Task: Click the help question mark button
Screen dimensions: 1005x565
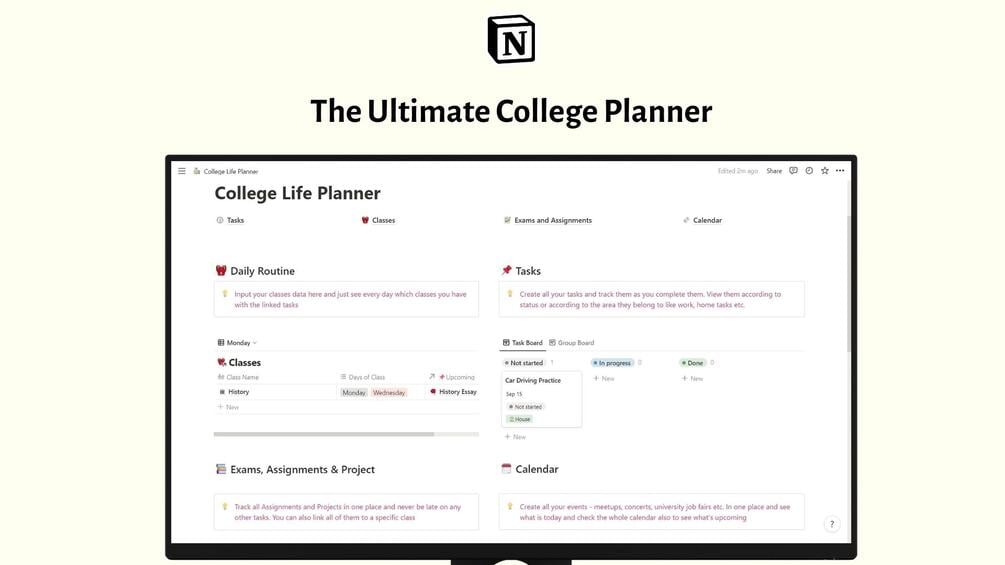Action: [x=832, y=524]
